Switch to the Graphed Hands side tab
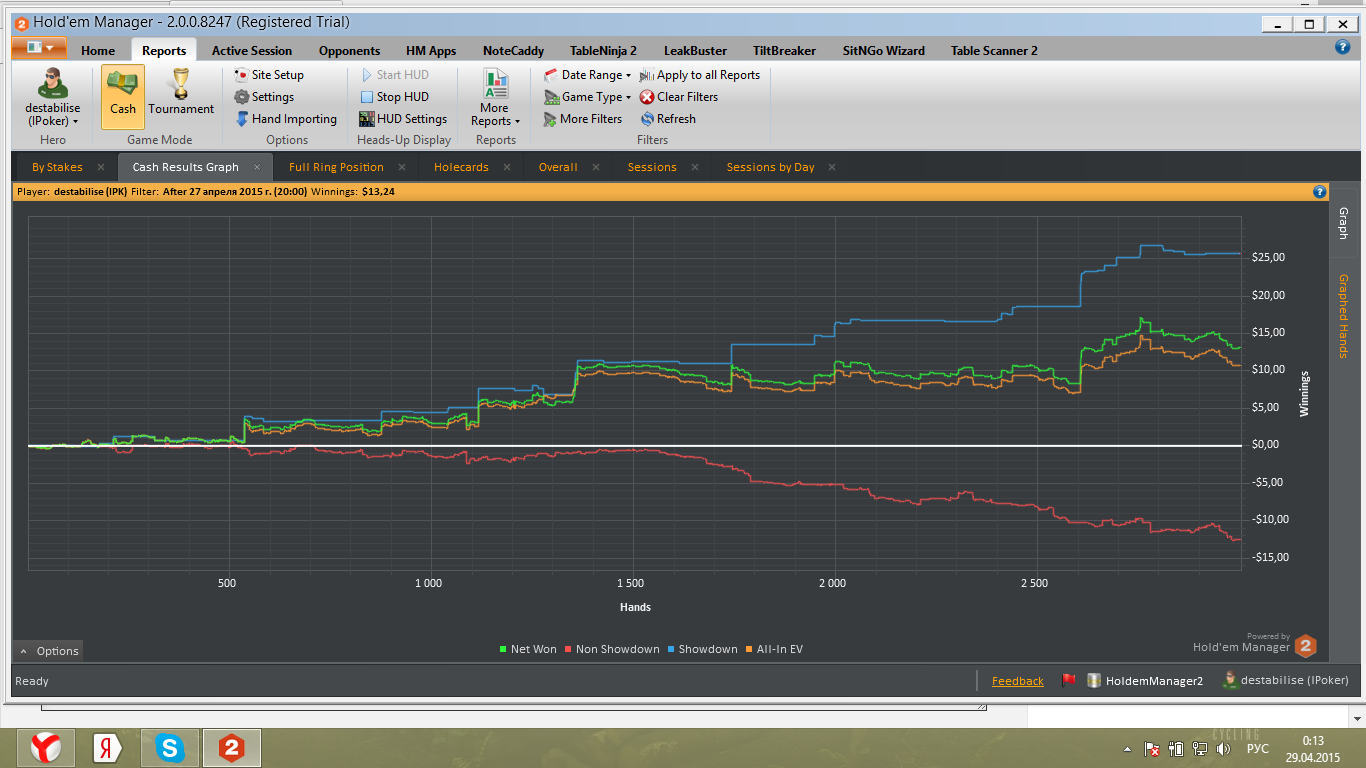The image size is (1366, 768). [1343, 316]
